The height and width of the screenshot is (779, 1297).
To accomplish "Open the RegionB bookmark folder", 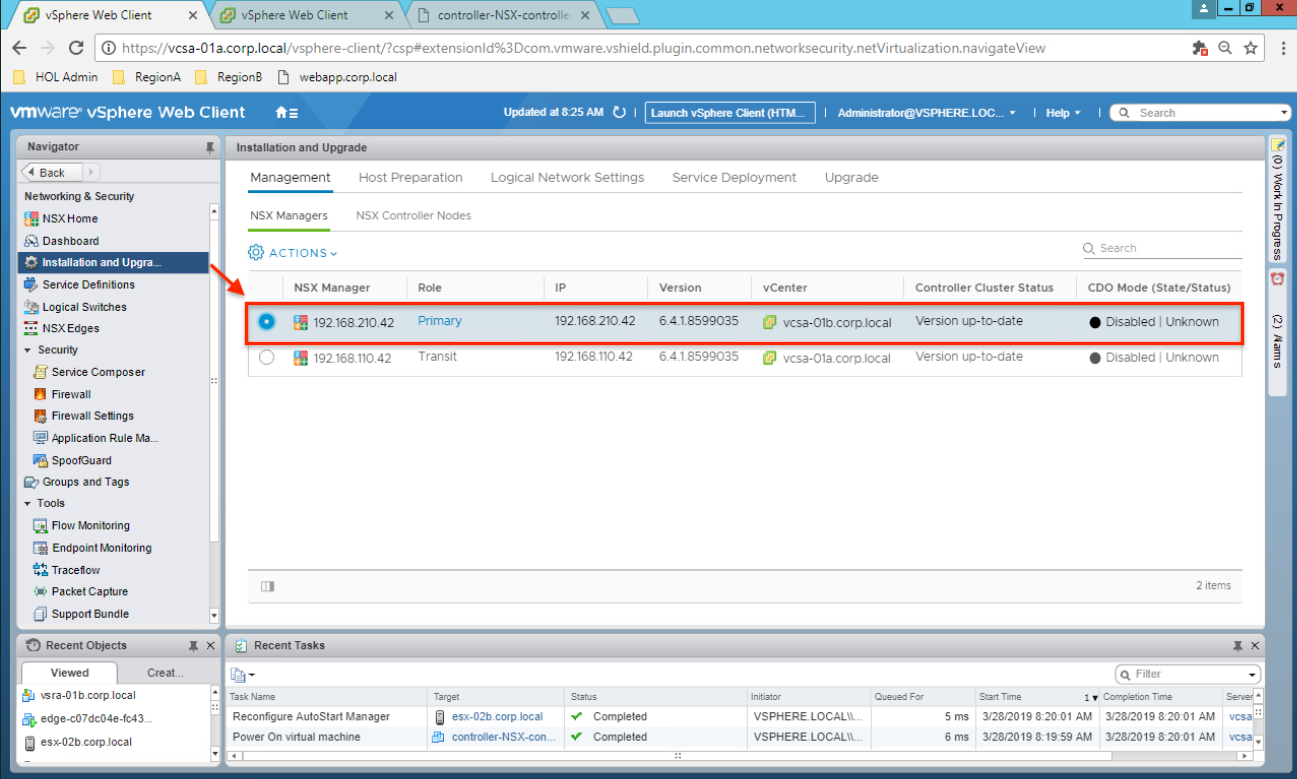I will click(229, 77).
